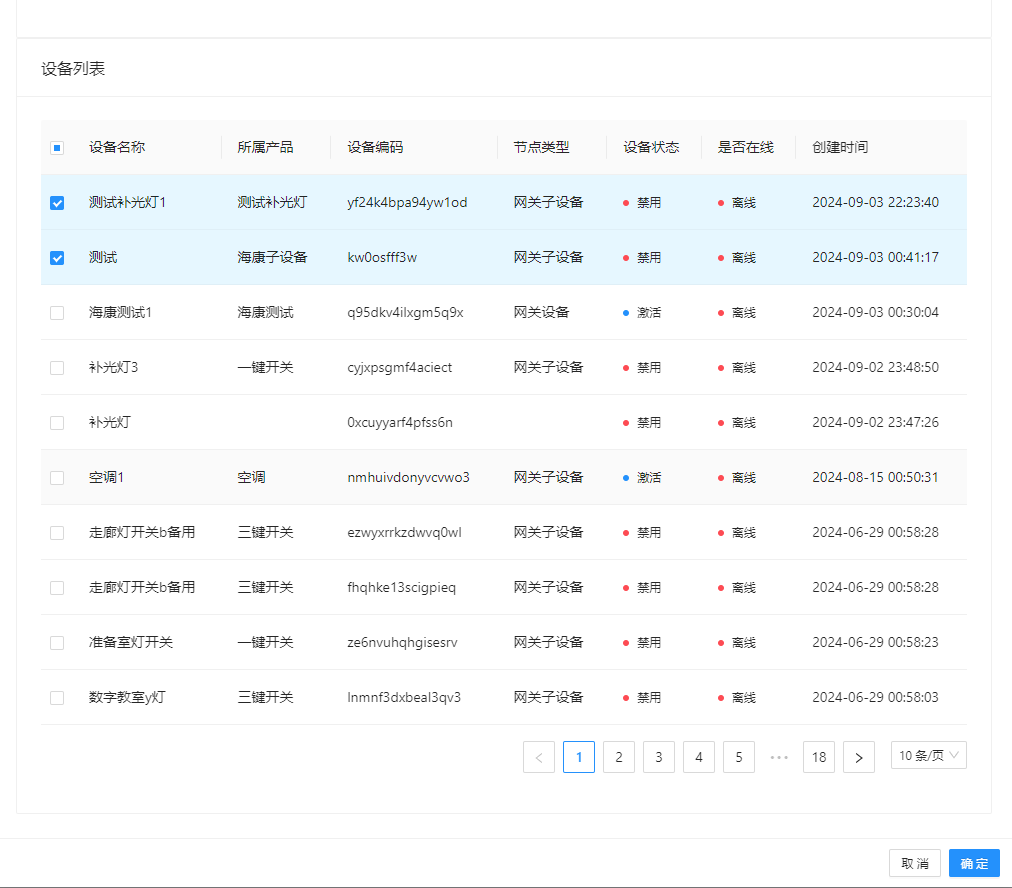Click the 准备室灯开关 device name
The height and width of the screenshot is (888, 1012).
[131, 642]
